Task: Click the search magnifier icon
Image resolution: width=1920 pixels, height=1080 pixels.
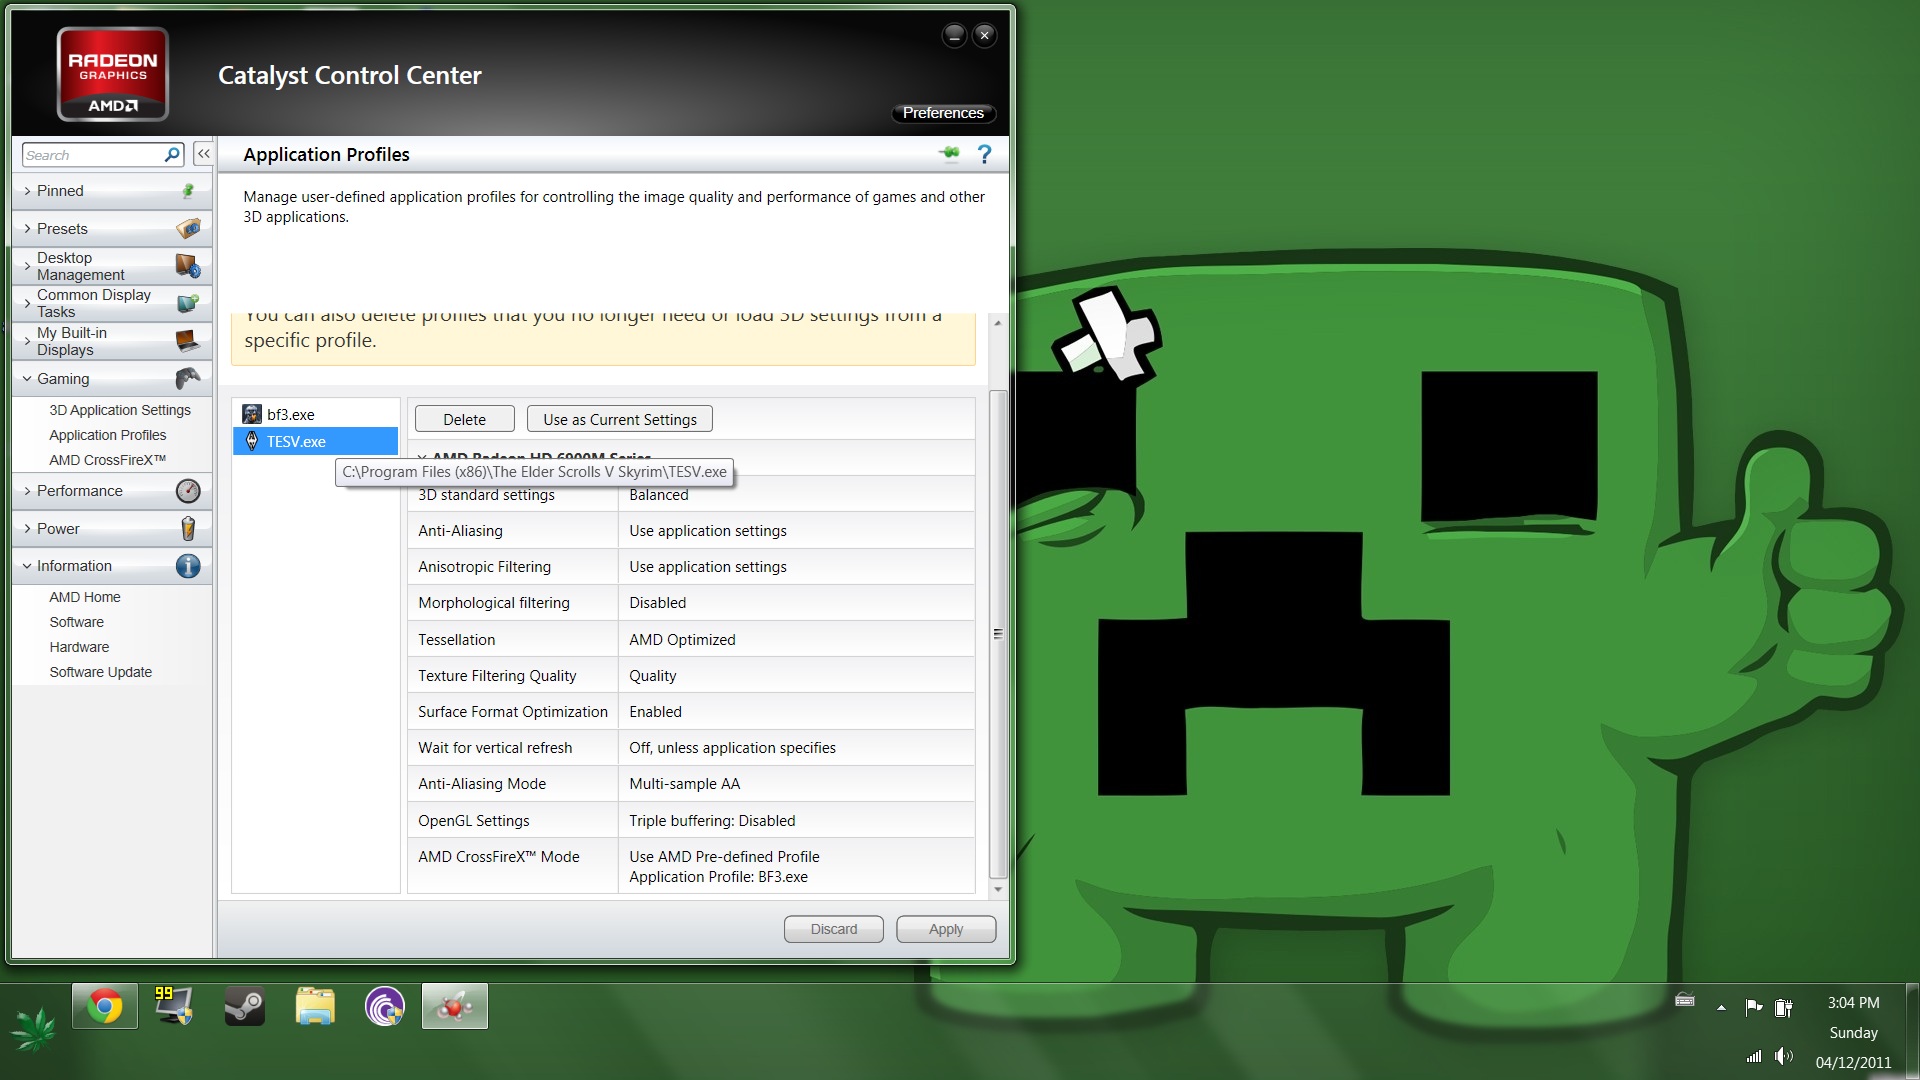Action: [x=172, y=155]
